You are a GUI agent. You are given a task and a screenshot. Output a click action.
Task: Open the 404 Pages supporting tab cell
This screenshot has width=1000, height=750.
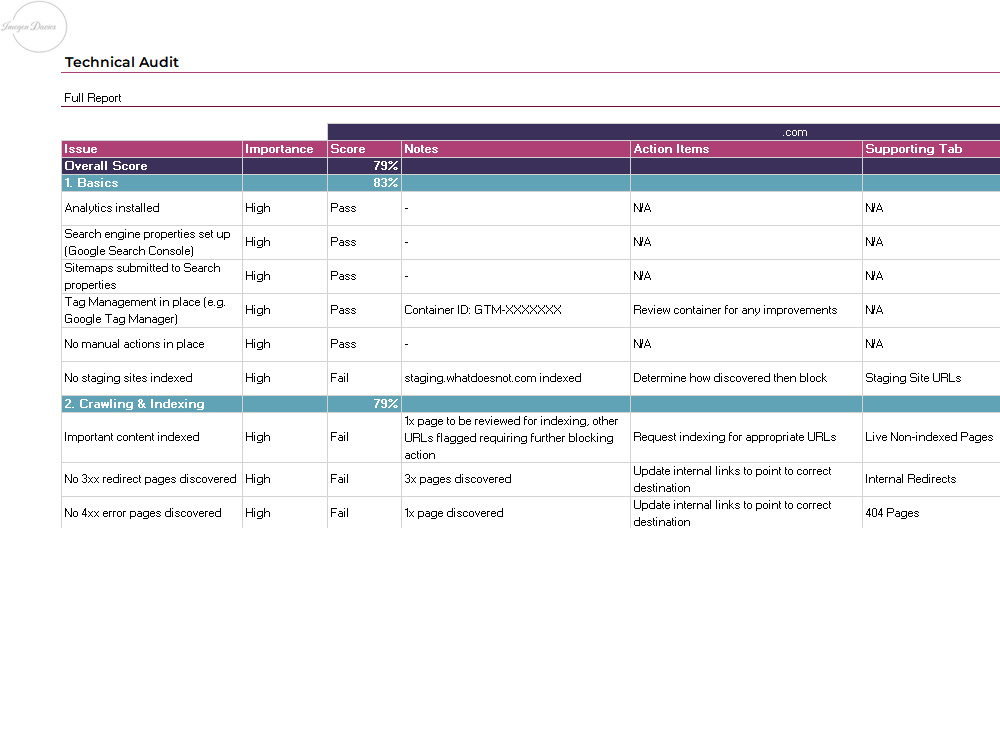coord(931,513)
